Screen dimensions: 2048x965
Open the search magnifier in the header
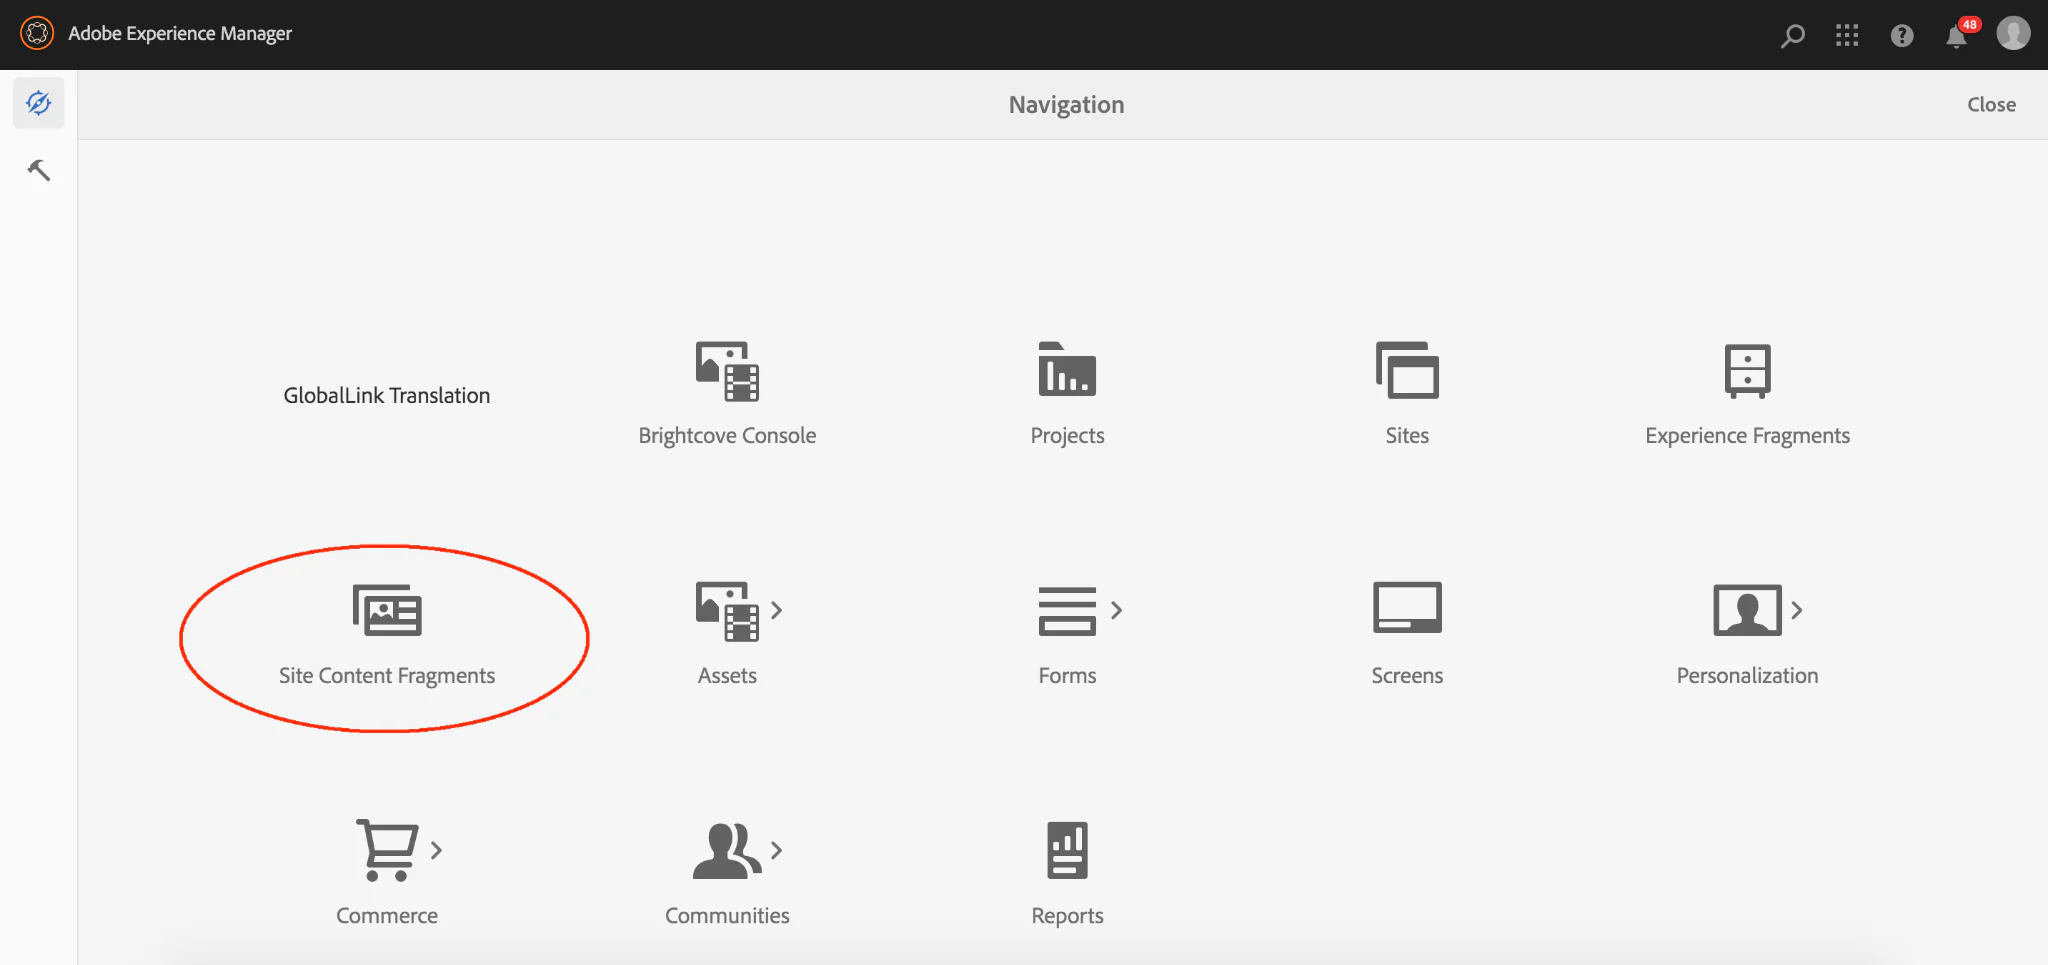pyautogui.click(x=1792, y=36)
